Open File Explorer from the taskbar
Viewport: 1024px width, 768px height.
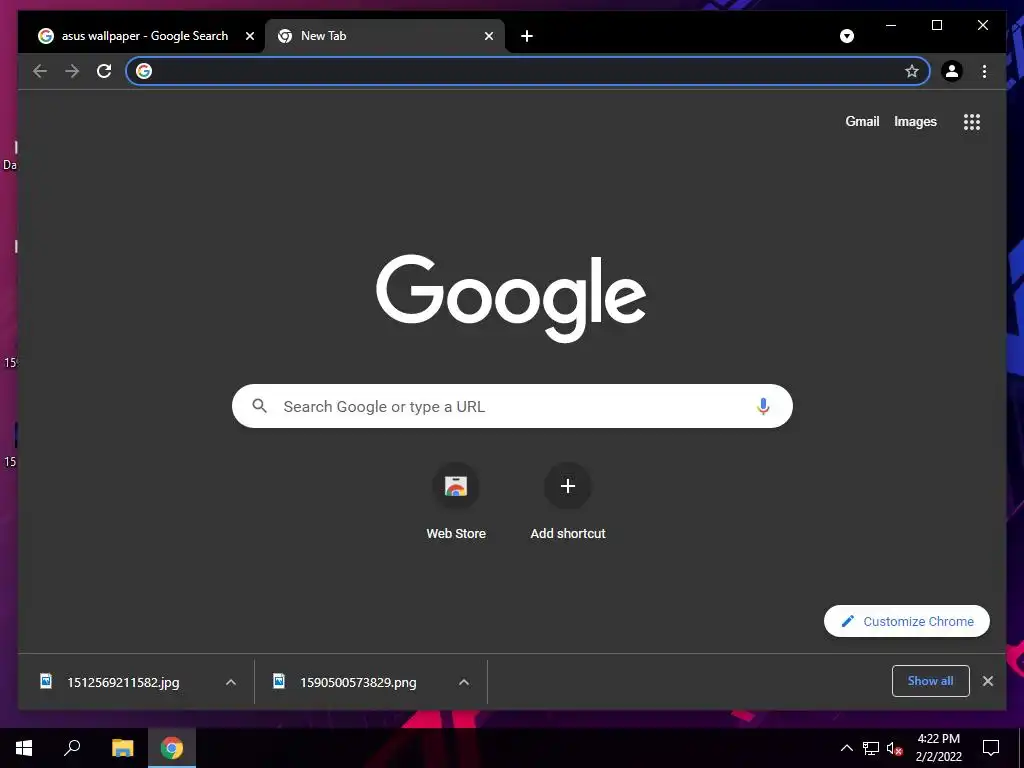pyautogui.click(x=122, y=748)
